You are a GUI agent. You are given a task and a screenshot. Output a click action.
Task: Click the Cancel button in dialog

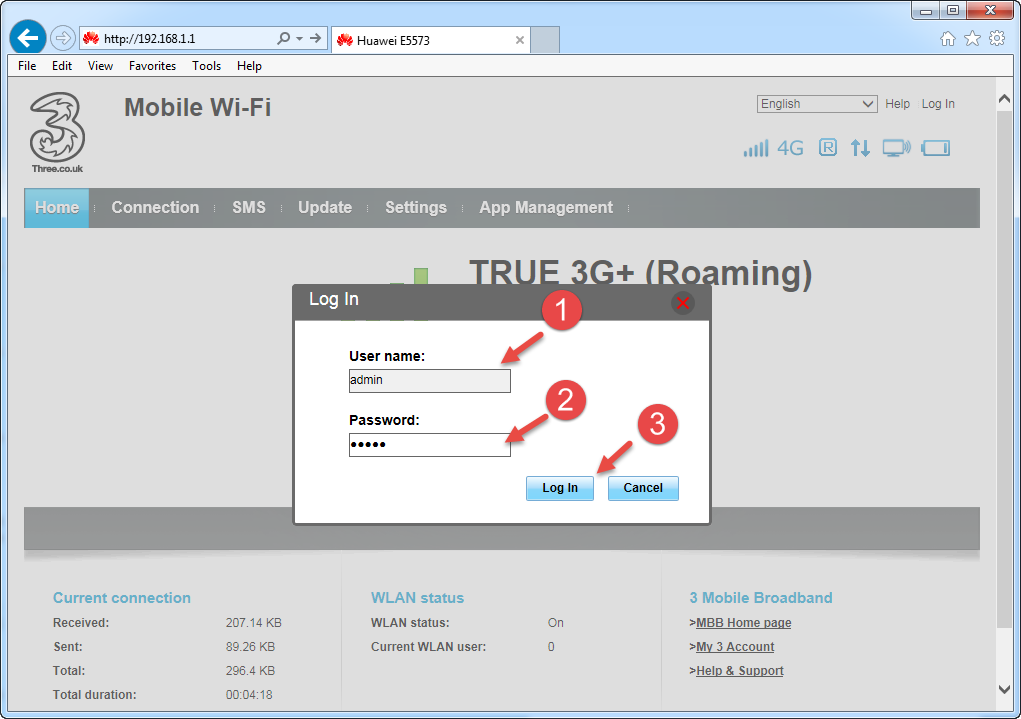click(643, 488)
